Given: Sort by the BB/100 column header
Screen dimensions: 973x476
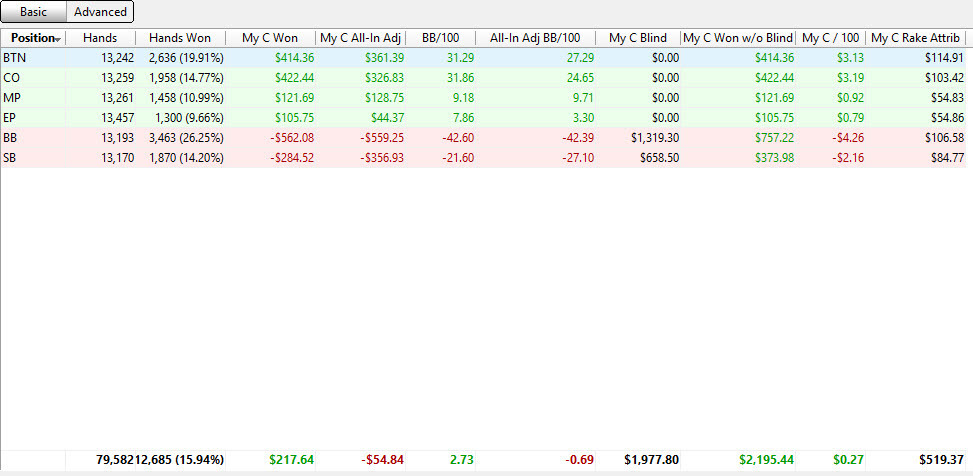Looking at the screenshot, I should click(x=441, y=38).
